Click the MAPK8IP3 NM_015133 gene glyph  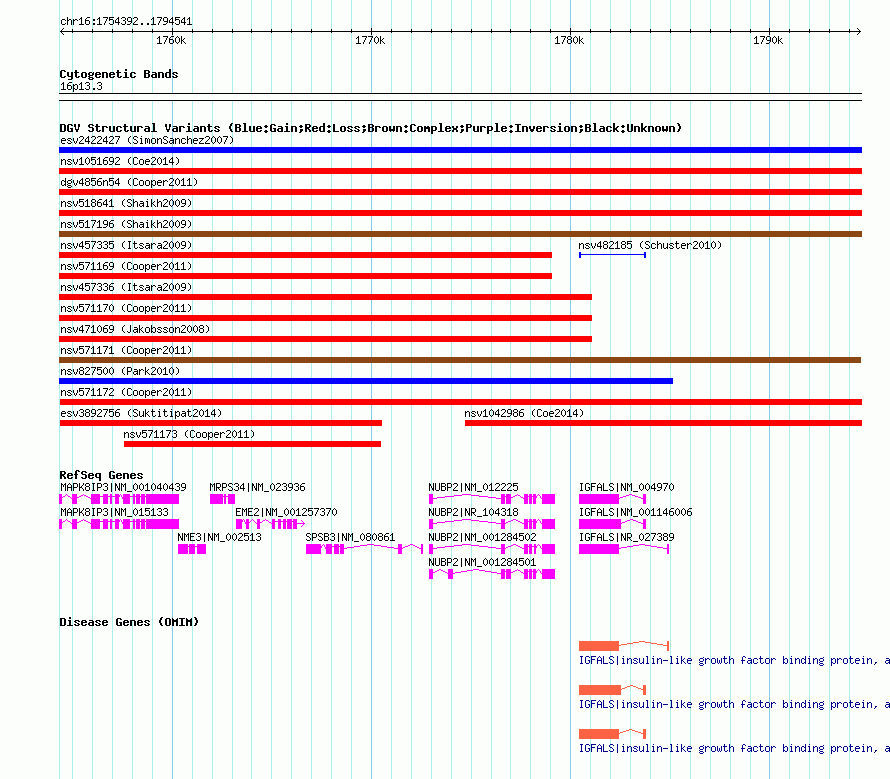click(x=119, y=524)
